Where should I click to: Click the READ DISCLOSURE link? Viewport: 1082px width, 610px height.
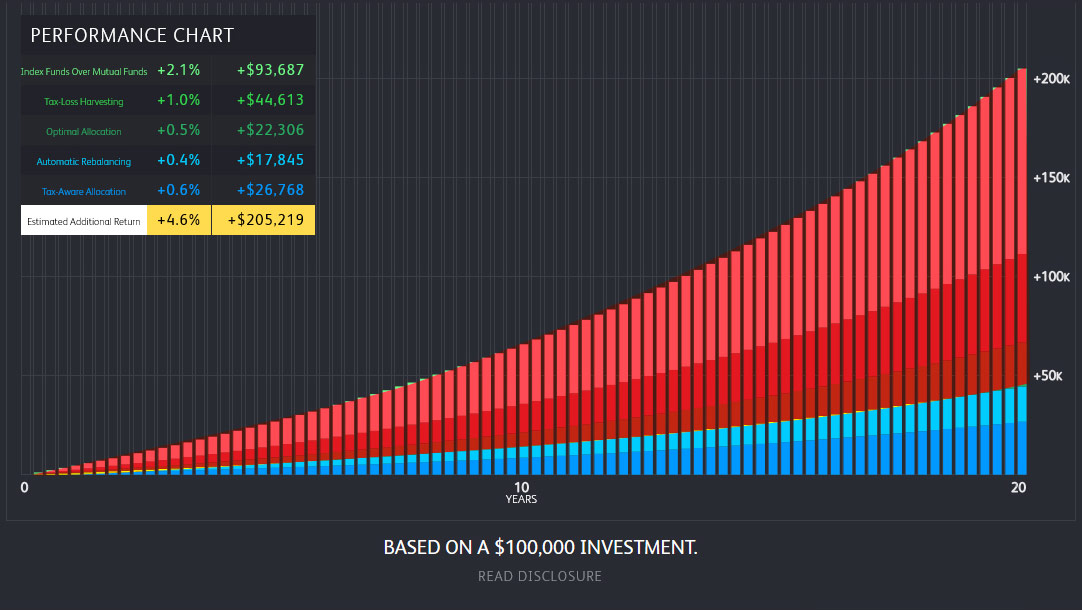pos(539,576)
